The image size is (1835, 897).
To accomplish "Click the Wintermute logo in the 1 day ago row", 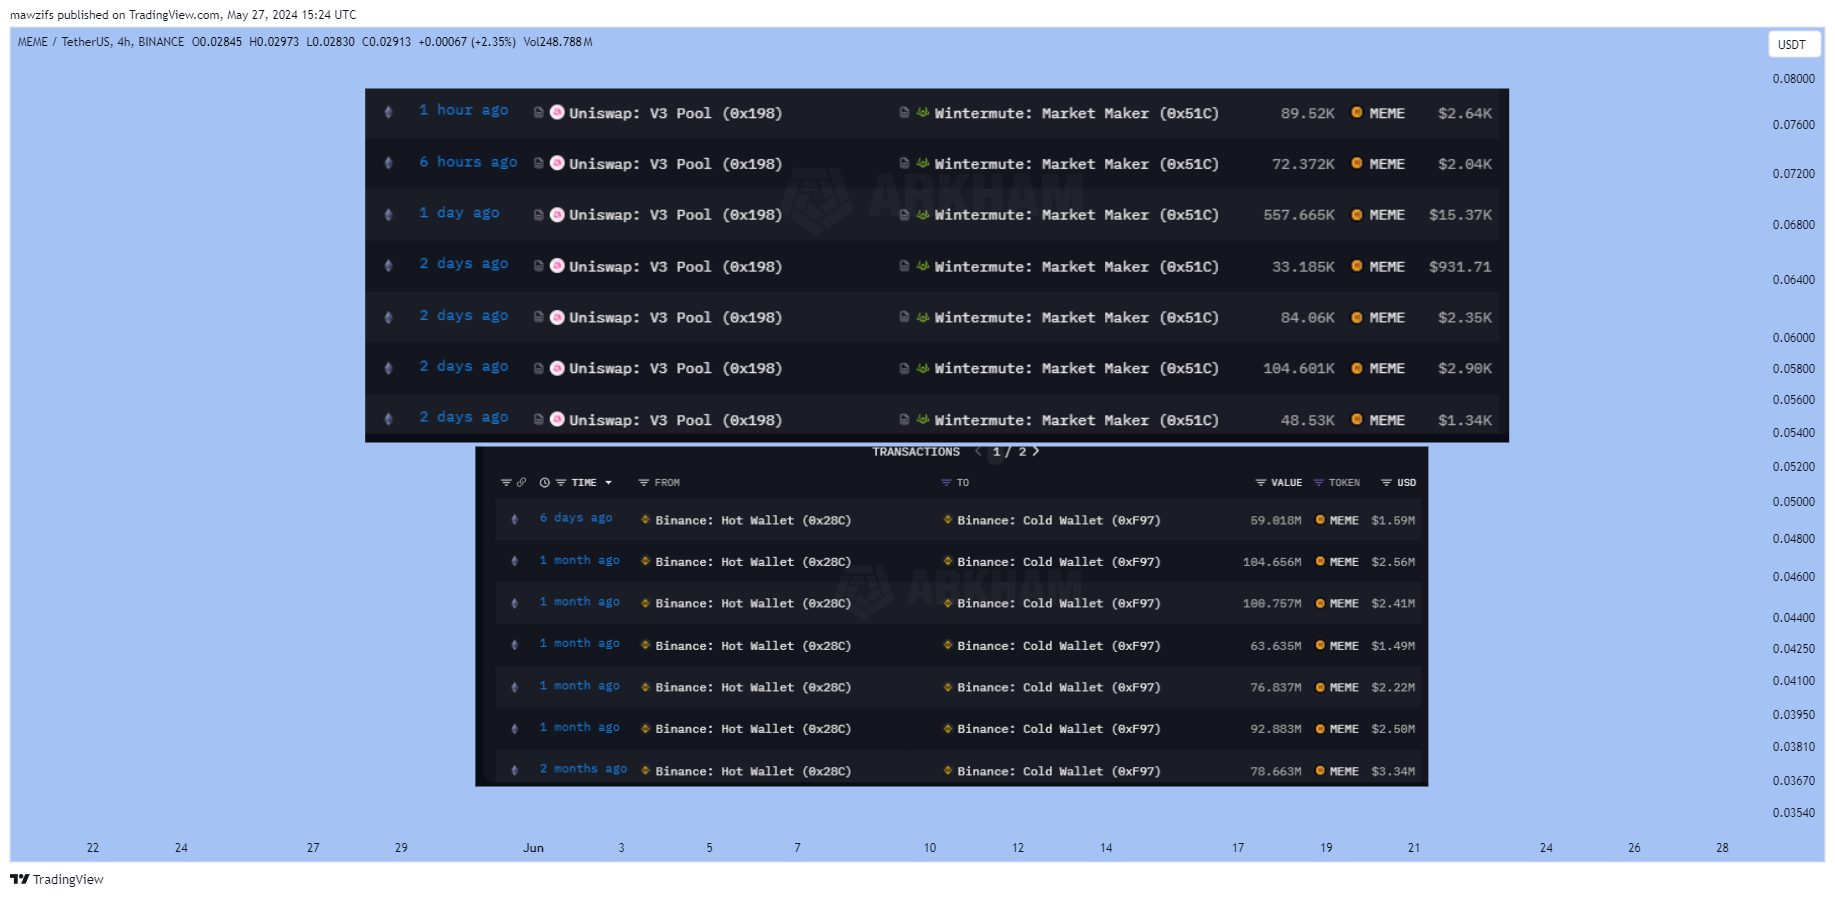I will [x=923, y=214].
